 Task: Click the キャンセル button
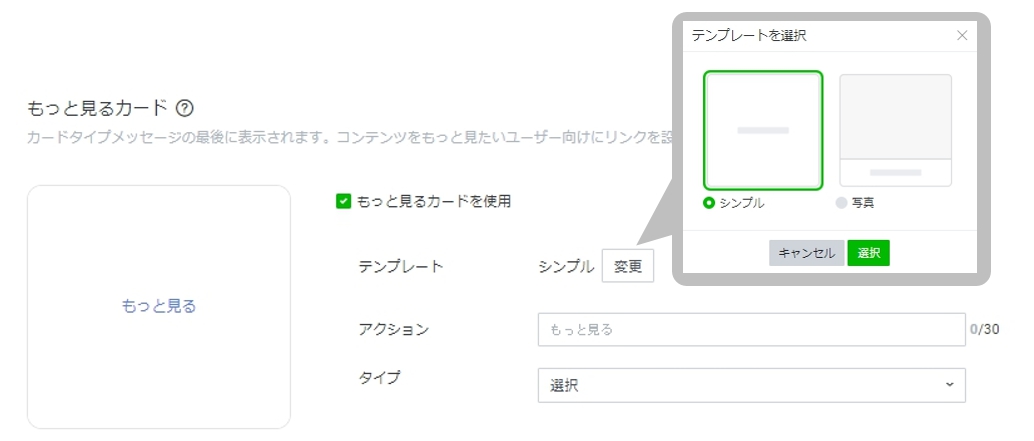coord(806,253)
